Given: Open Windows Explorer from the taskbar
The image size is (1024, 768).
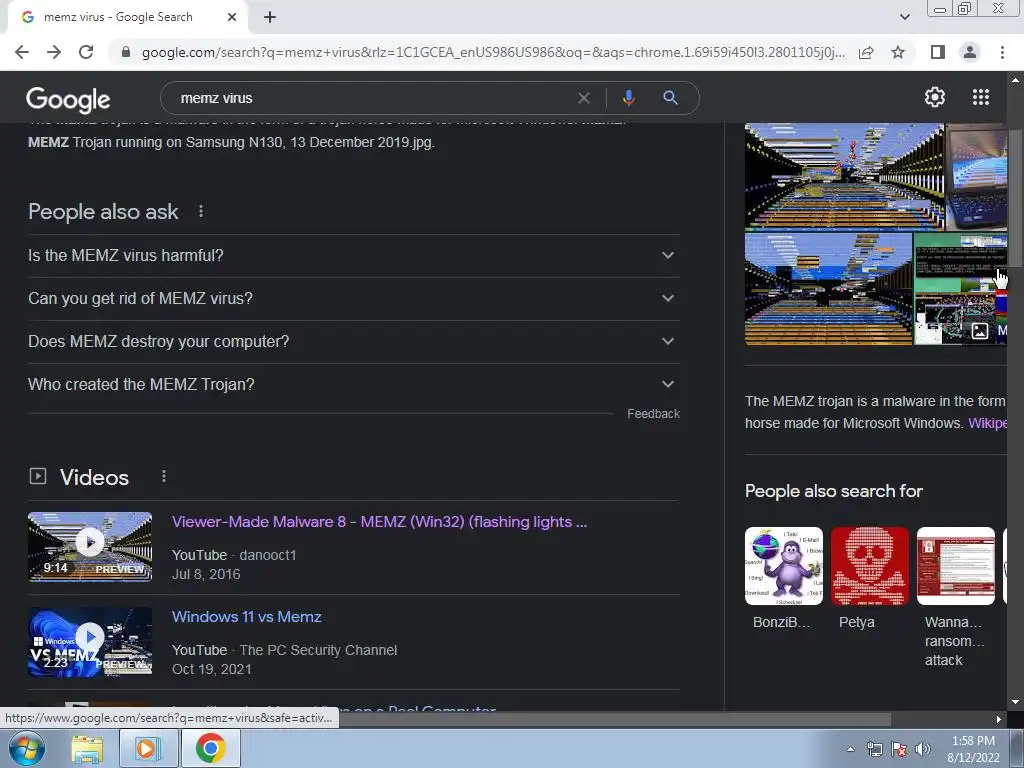Looking at the screenshot, I should coord(87,748).
